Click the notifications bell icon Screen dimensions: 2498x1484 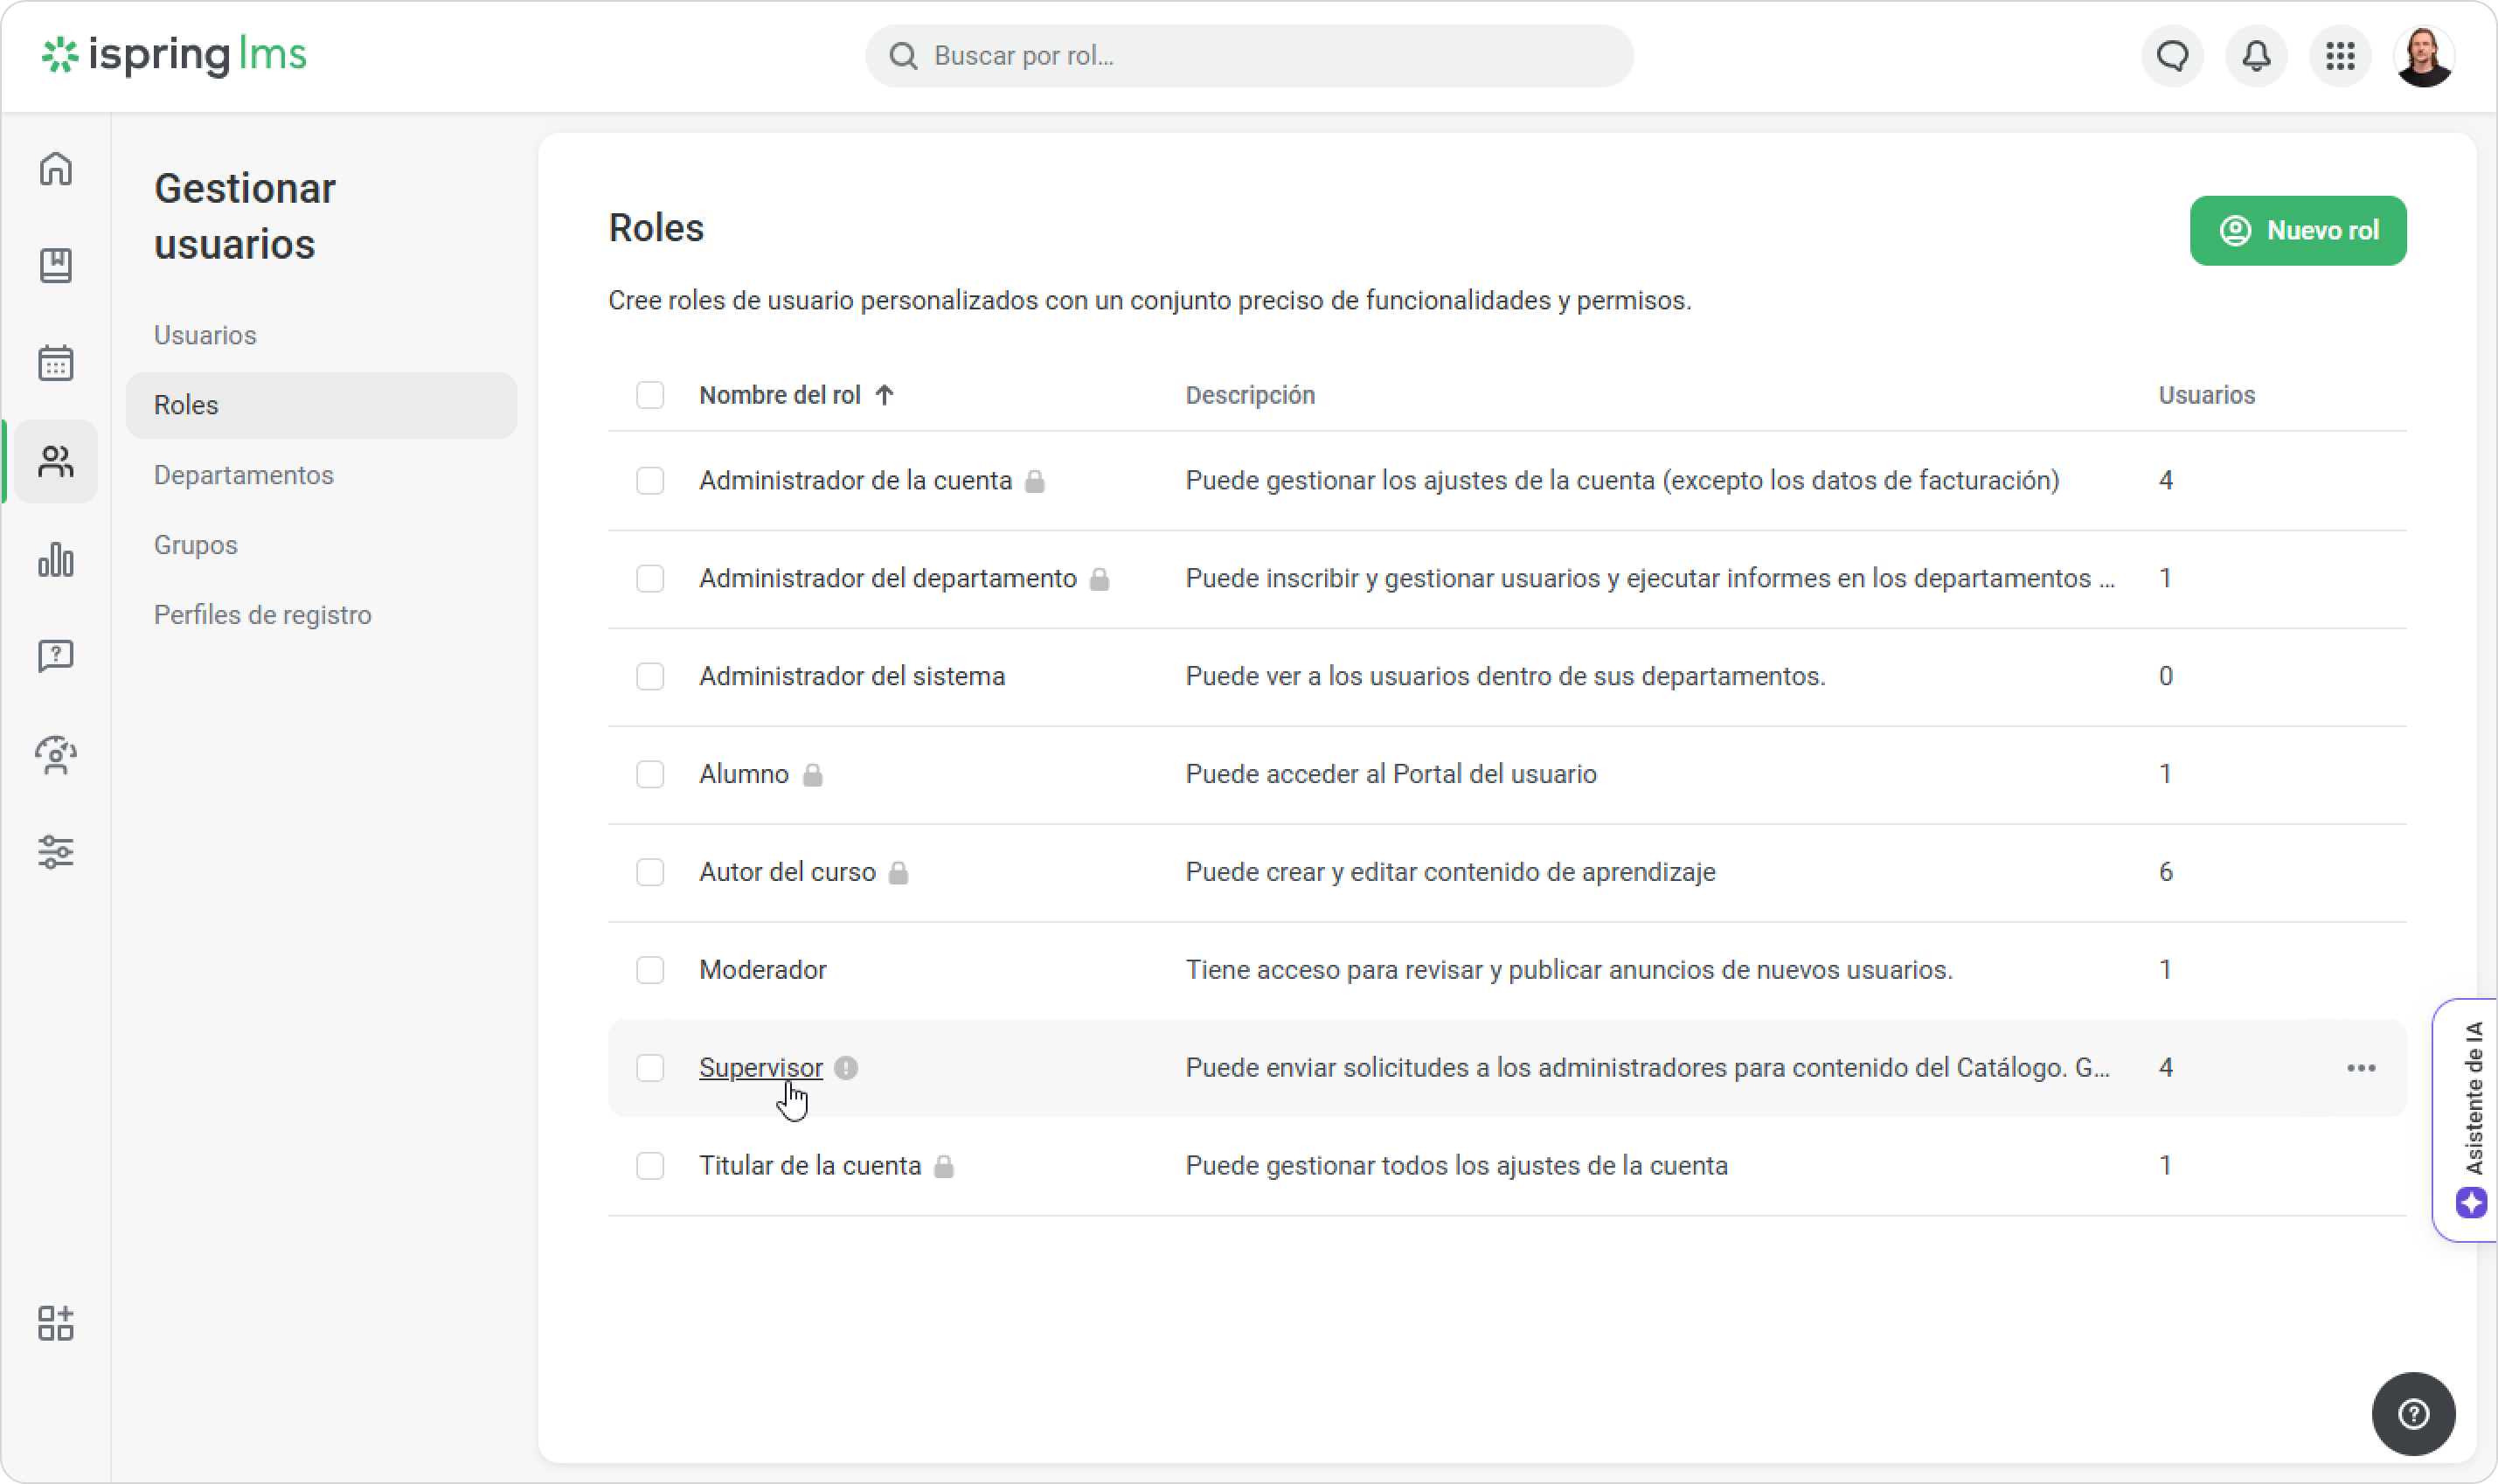coord(2256,56)
